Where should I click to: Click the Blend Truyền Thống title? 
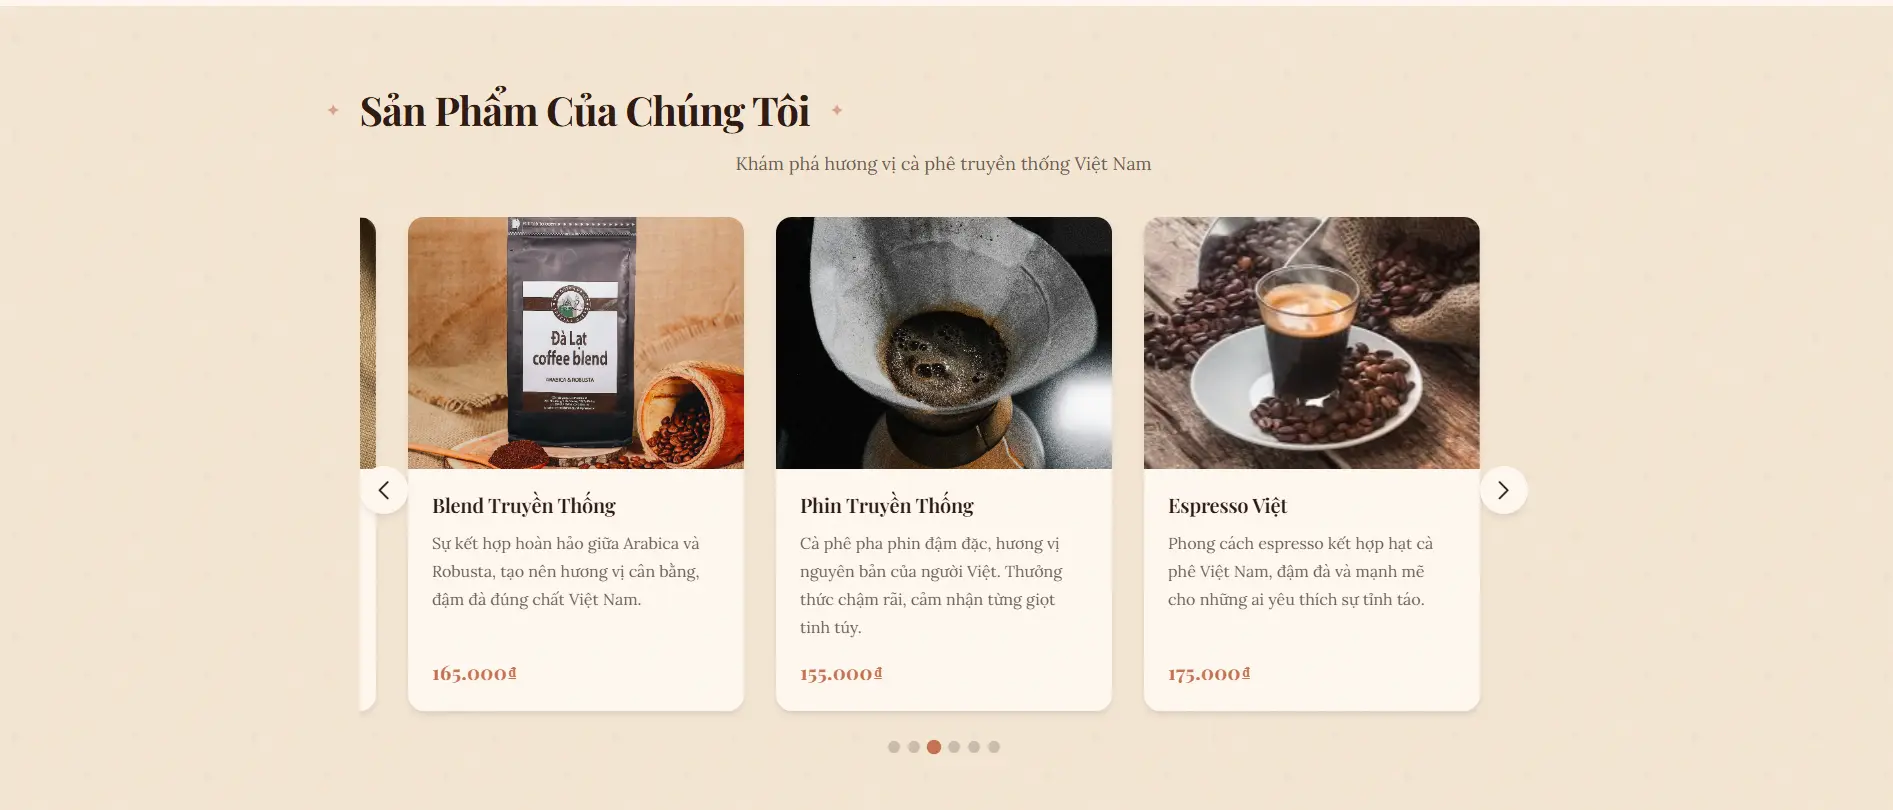(524, 506)
